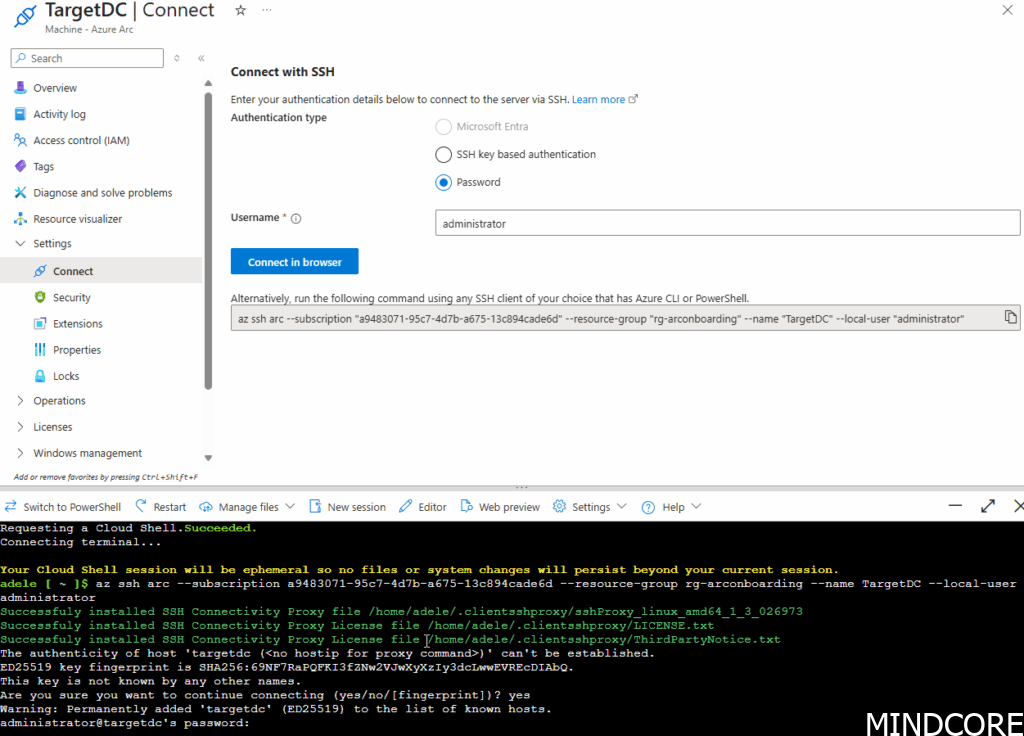The width and height of the screenshot is (1024, 736).
Task: Click the copy SSH command icon
Action: point(1010,318)
